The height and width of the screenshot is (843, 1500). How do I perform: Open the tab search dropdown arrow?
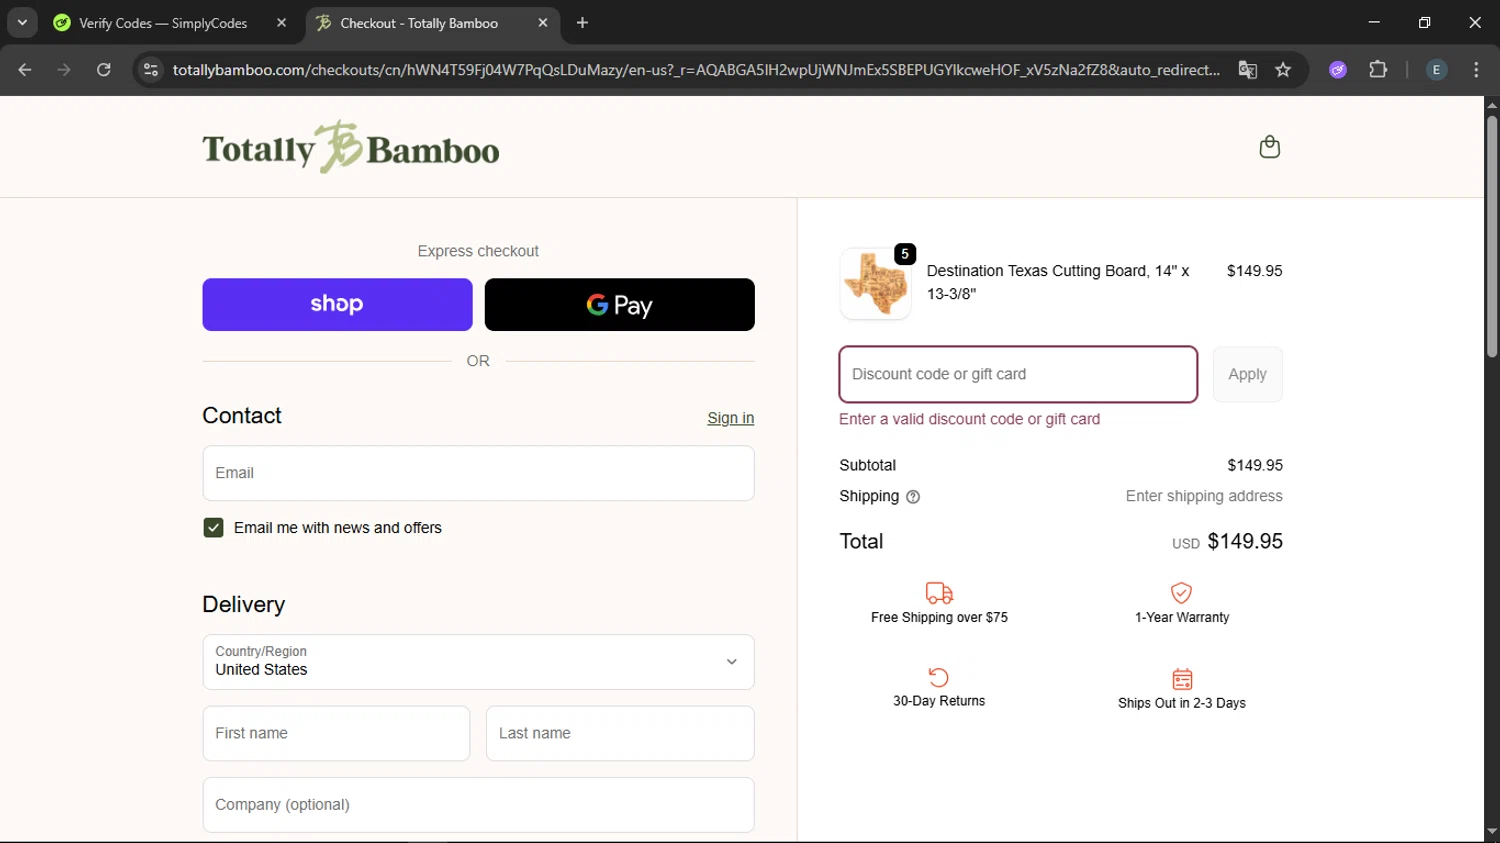coord(22,23)
